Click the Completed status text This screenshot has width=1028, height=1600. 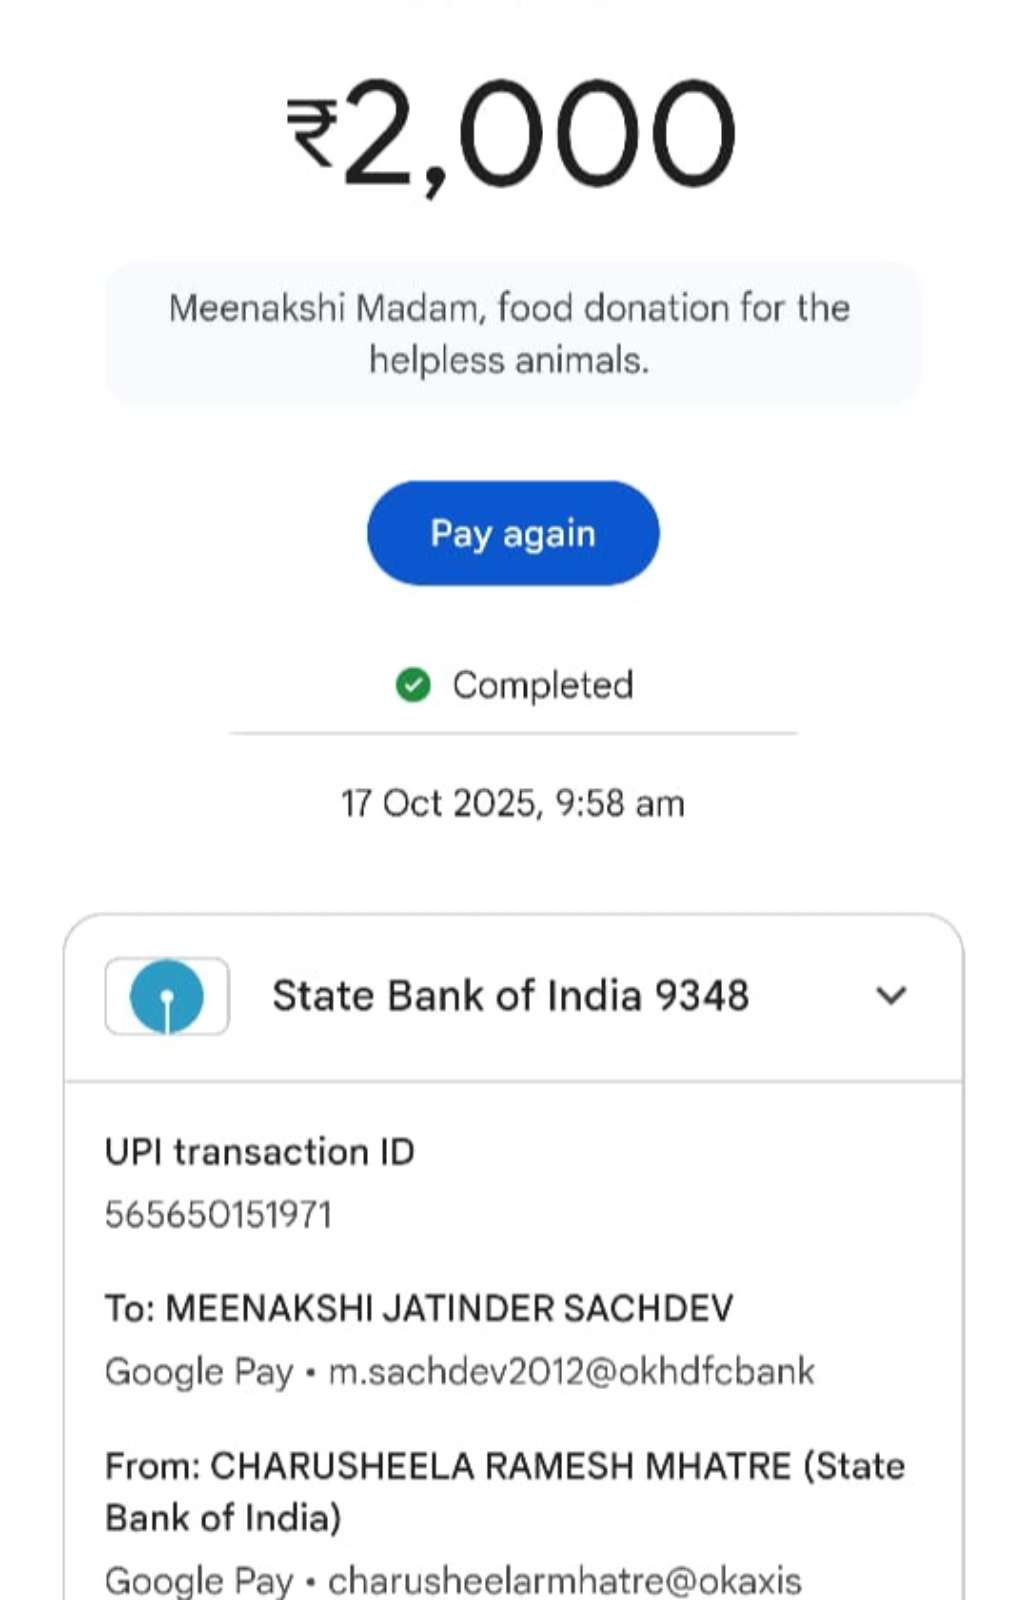pos(543,685)
